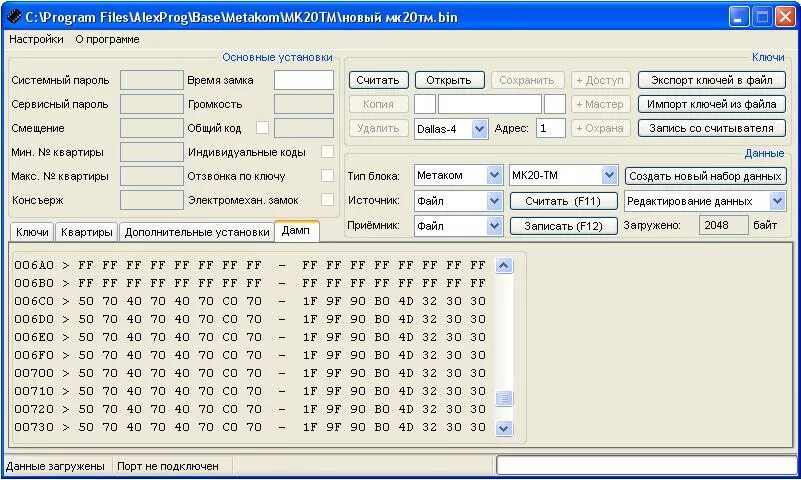Click the Системный пароль field
801x480 pixels.
pyautogui.click(x=152, y=80)
